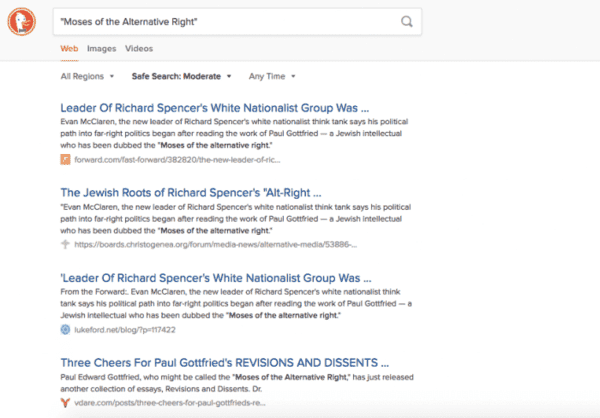Open first result "Leader Of Richard Spencer's White Nationalist Group"
The image size is (600, 418).
click(215, 107)
